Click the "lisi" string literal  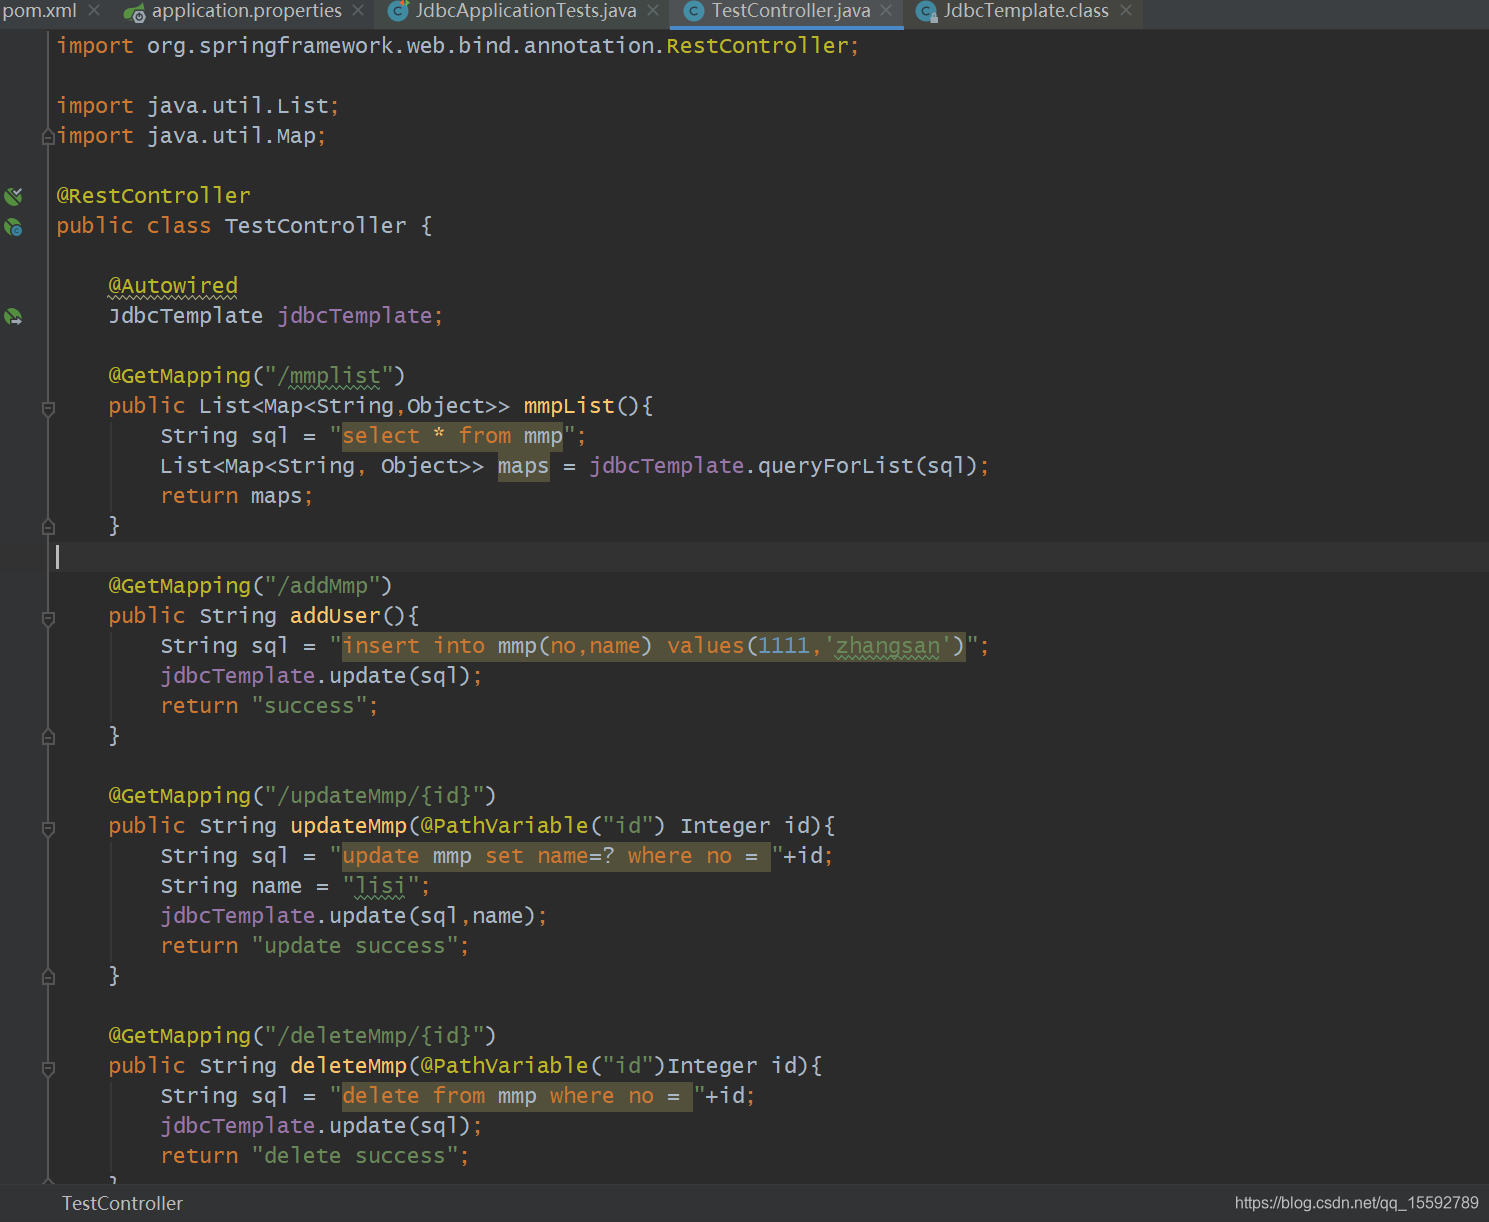pyautogui.click(x=381, y=886)
